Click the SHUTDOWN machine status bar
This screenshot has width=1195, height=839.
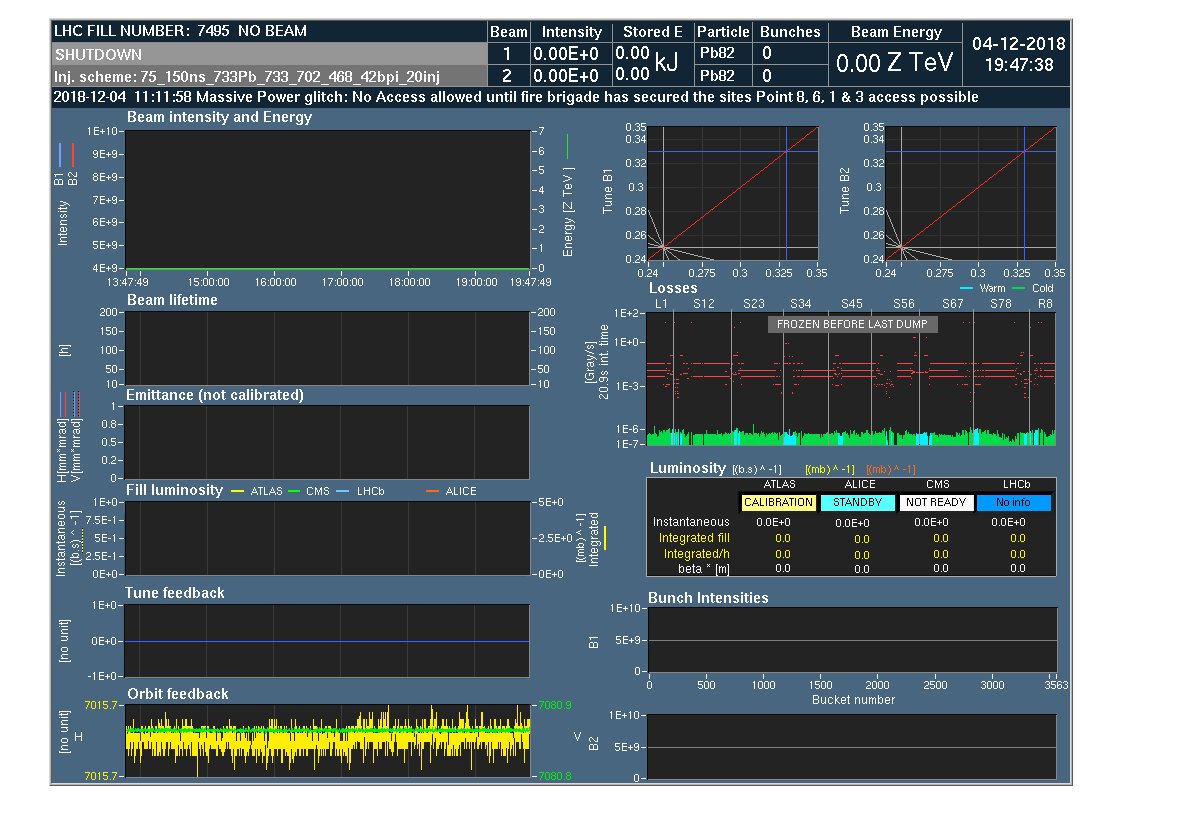(270, 54)
